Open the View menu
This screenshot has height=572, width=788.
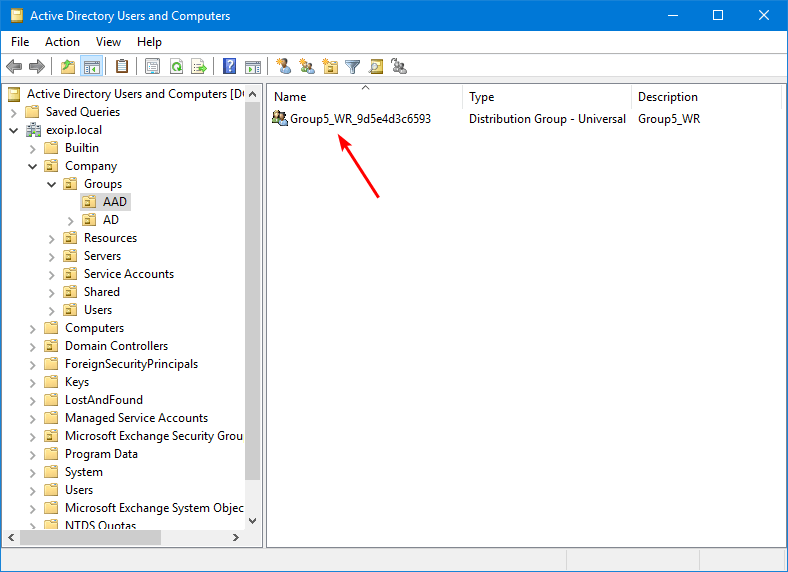(108, 42)
